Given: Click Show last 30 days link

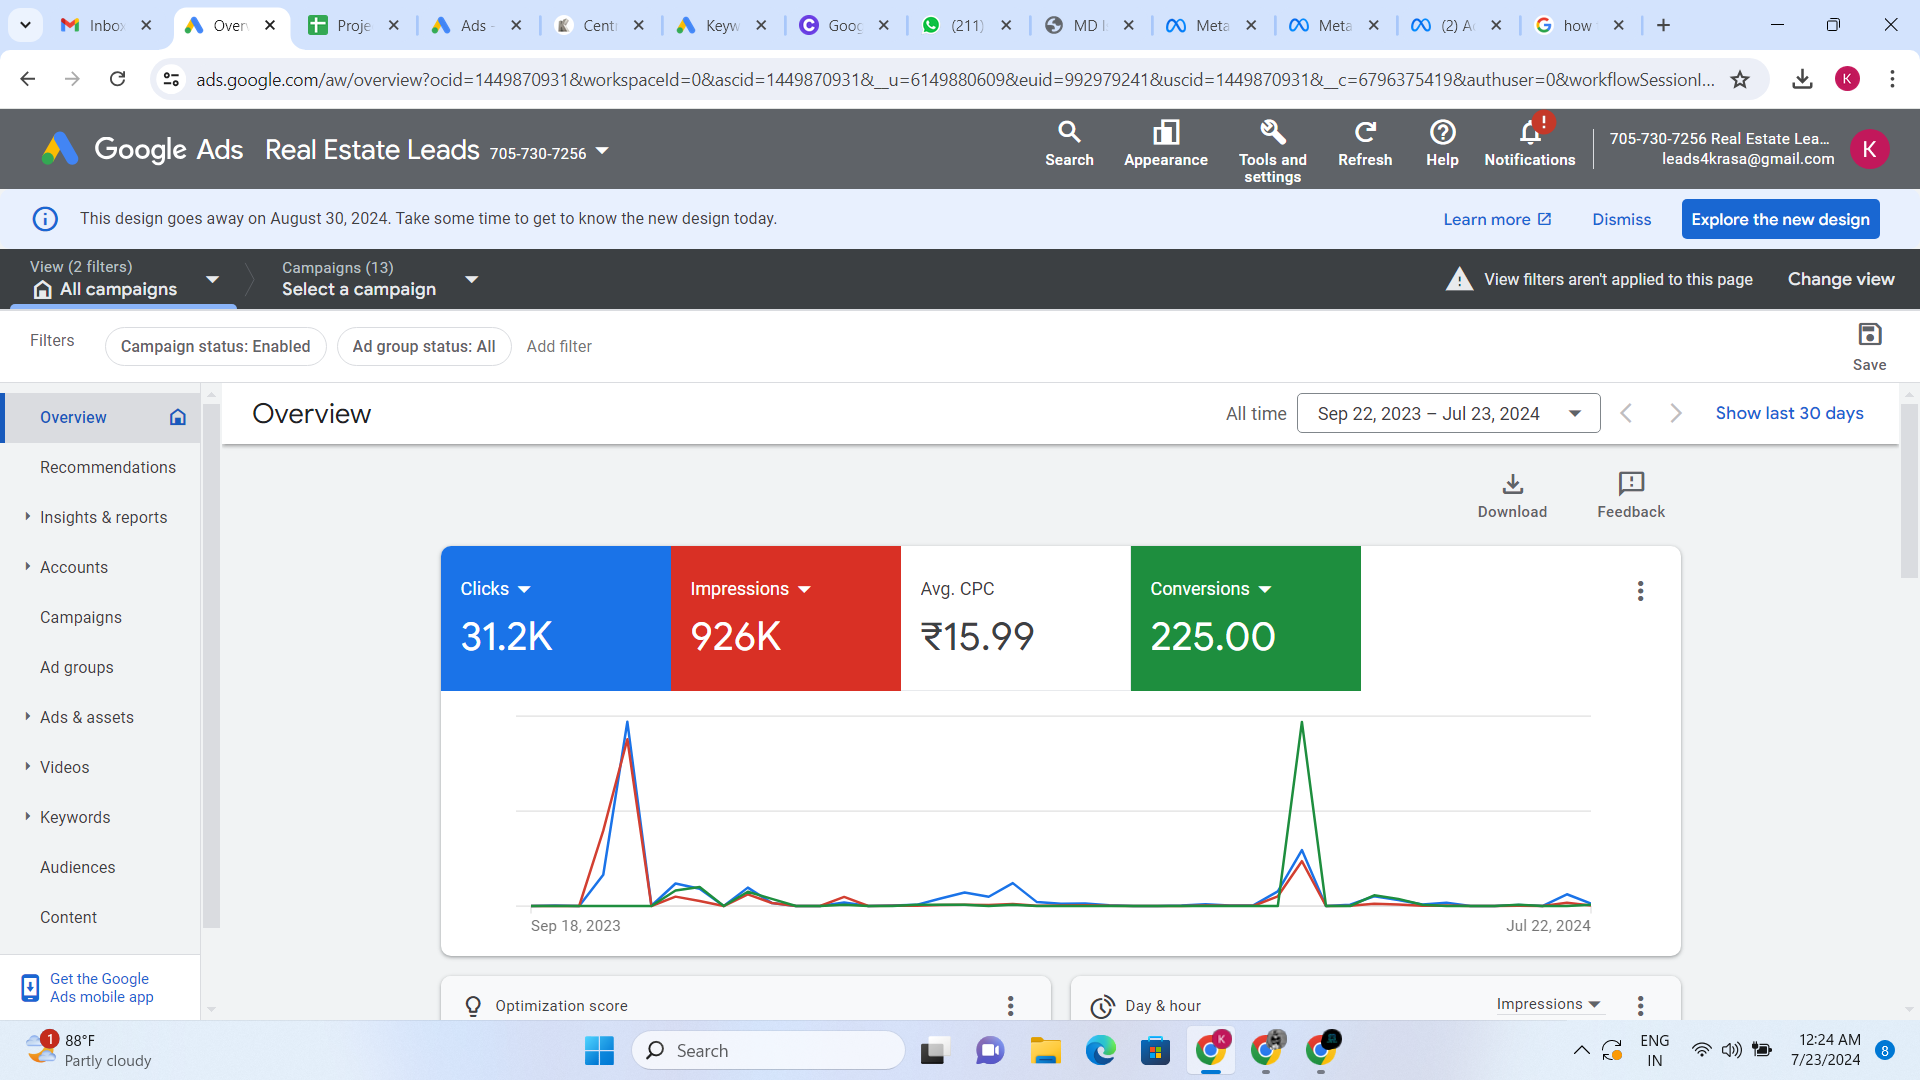Looking at the screenshot, I should (x=1789, y=413).
